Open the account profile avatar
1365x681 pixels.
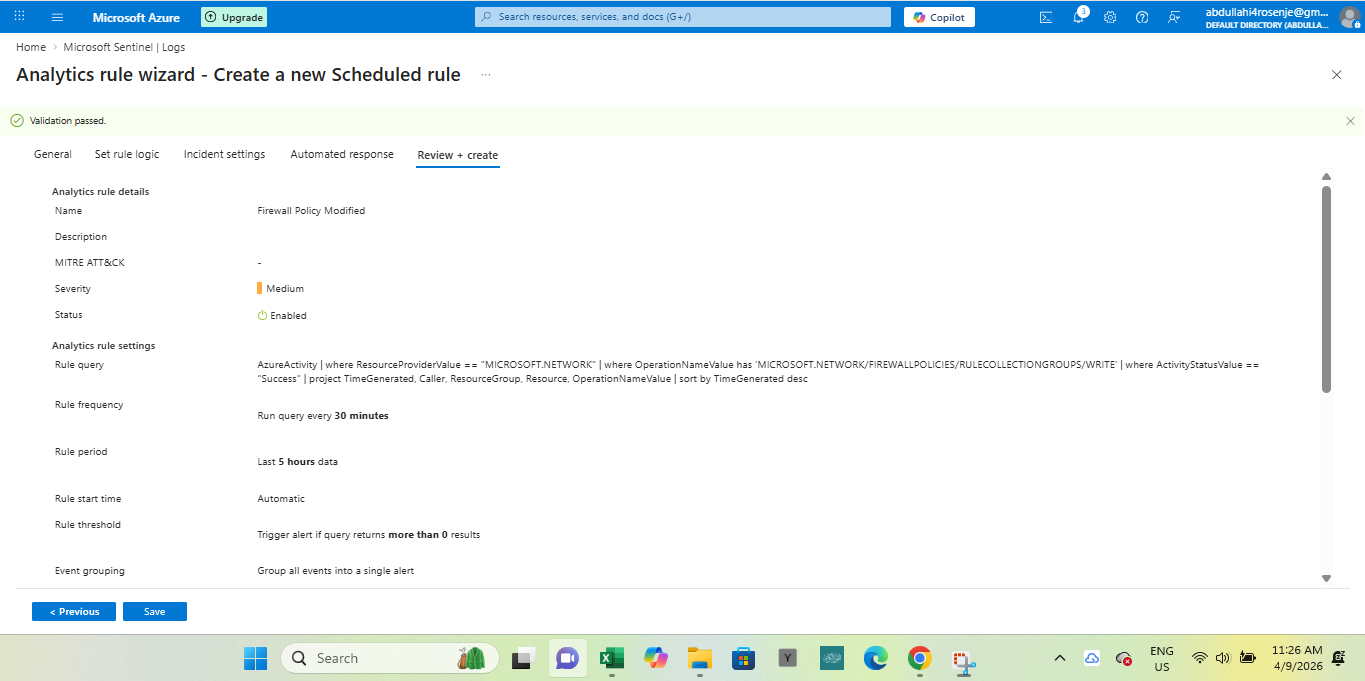pos(1348,17)
